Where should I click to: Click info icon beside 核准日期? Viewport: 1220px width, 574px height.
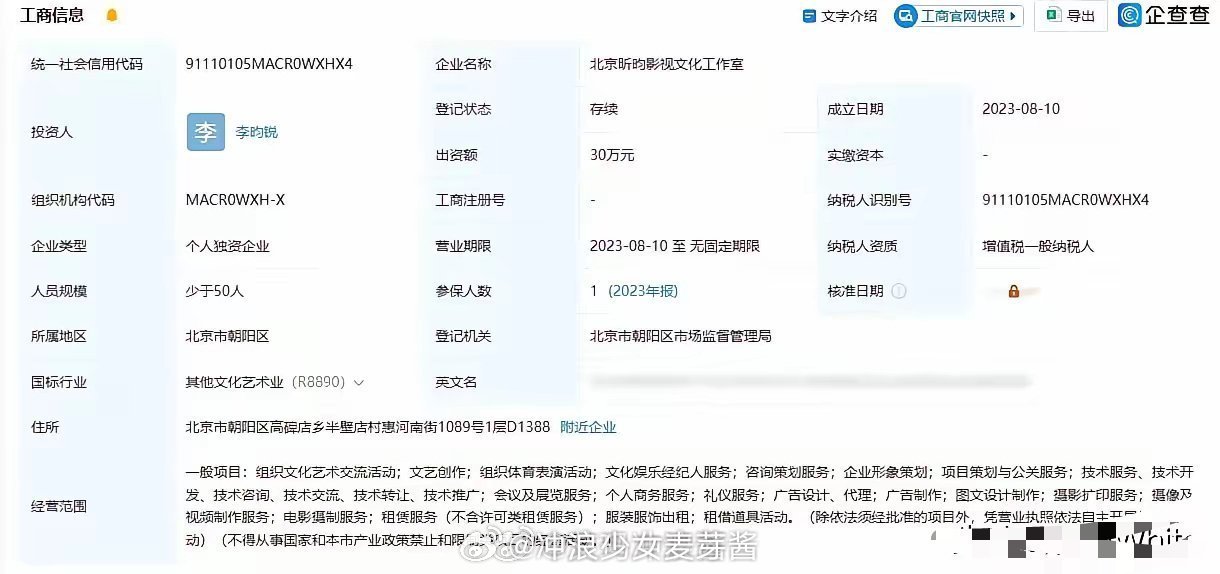tap(899, 291)
